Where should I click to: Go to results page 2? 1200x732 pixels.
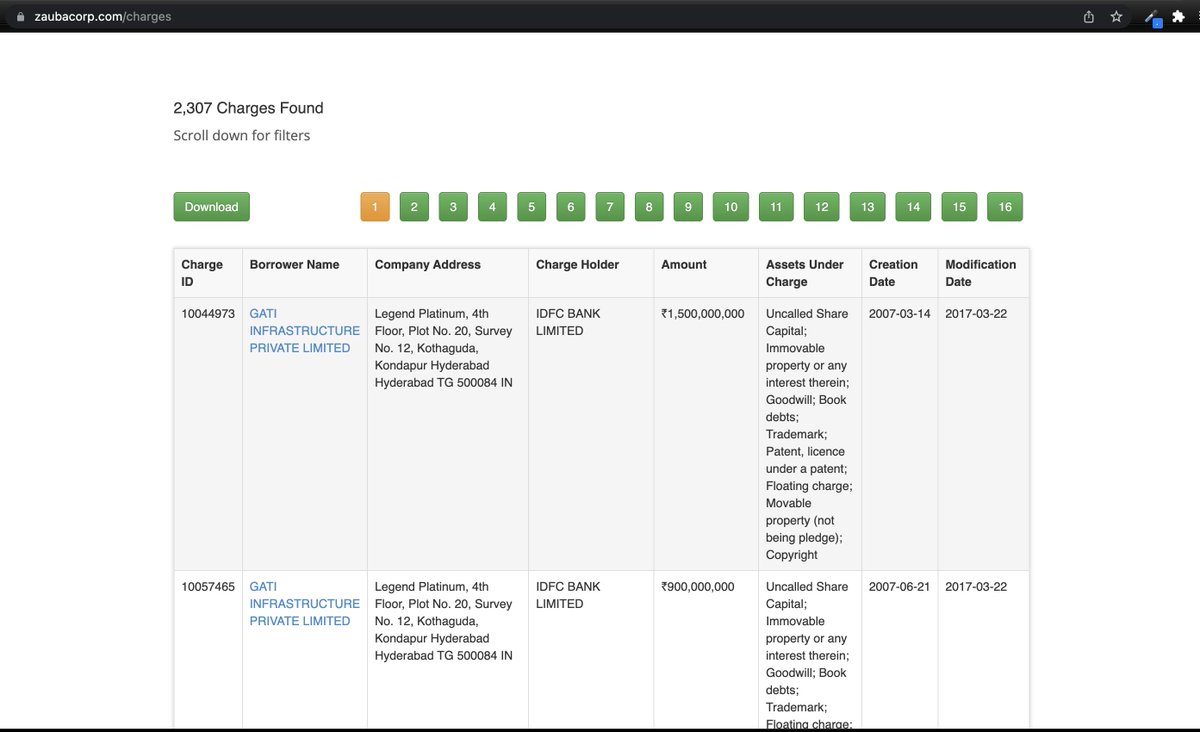(x=414, y=206)
